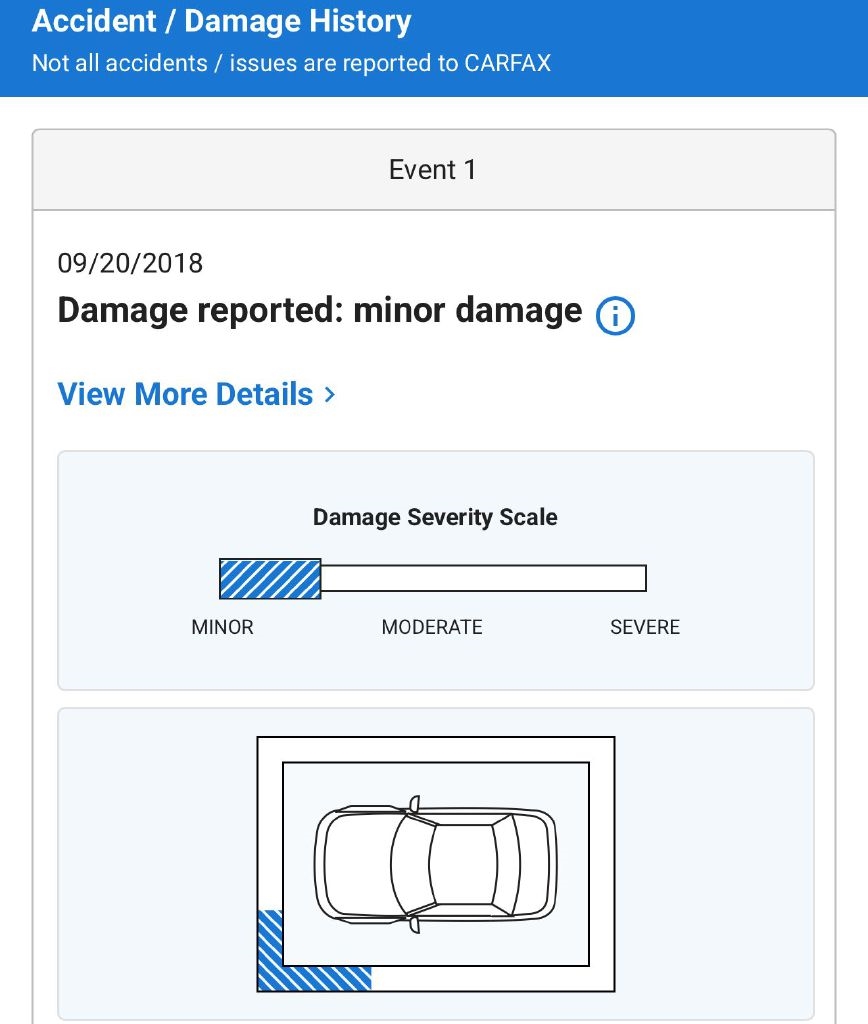Click the chevron after View More Details
This screenshot has width=868, height=1024.
pyautogui.click(x=330, y=395)
